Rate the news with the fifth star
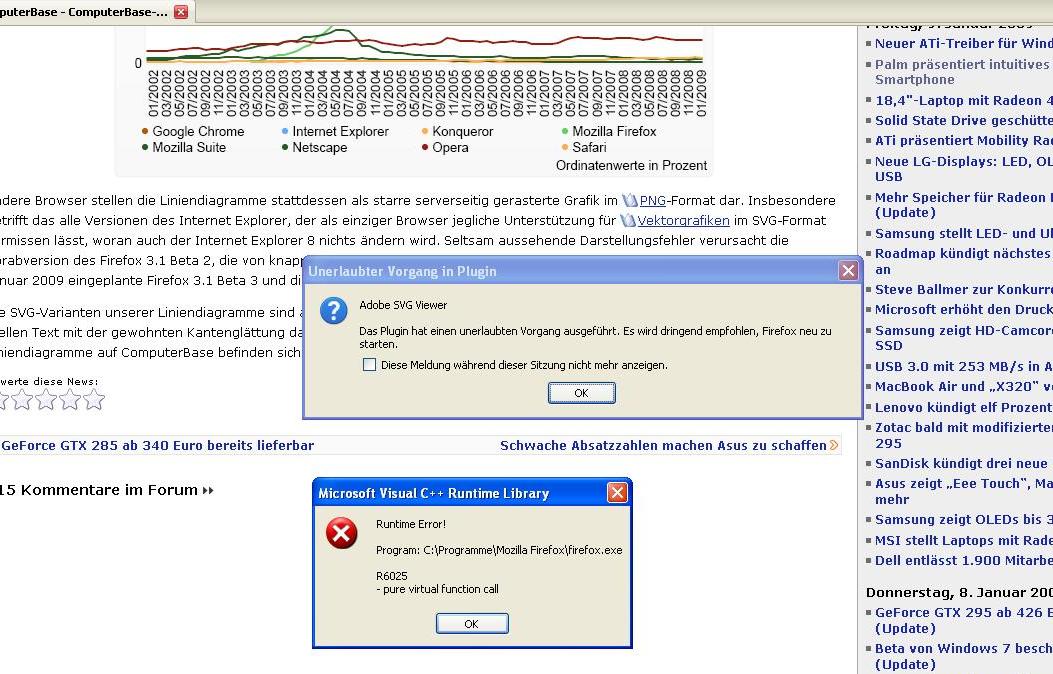Viewport: 1053px width, 674px height. (95, 400)
